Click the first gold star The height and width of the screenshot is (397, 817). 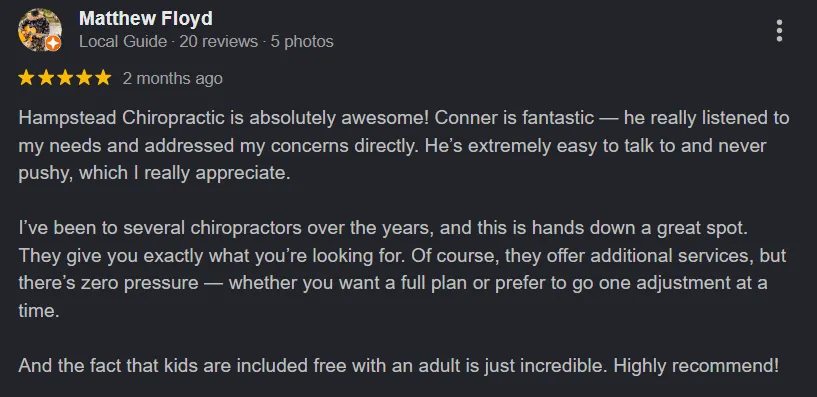[26, 78]
